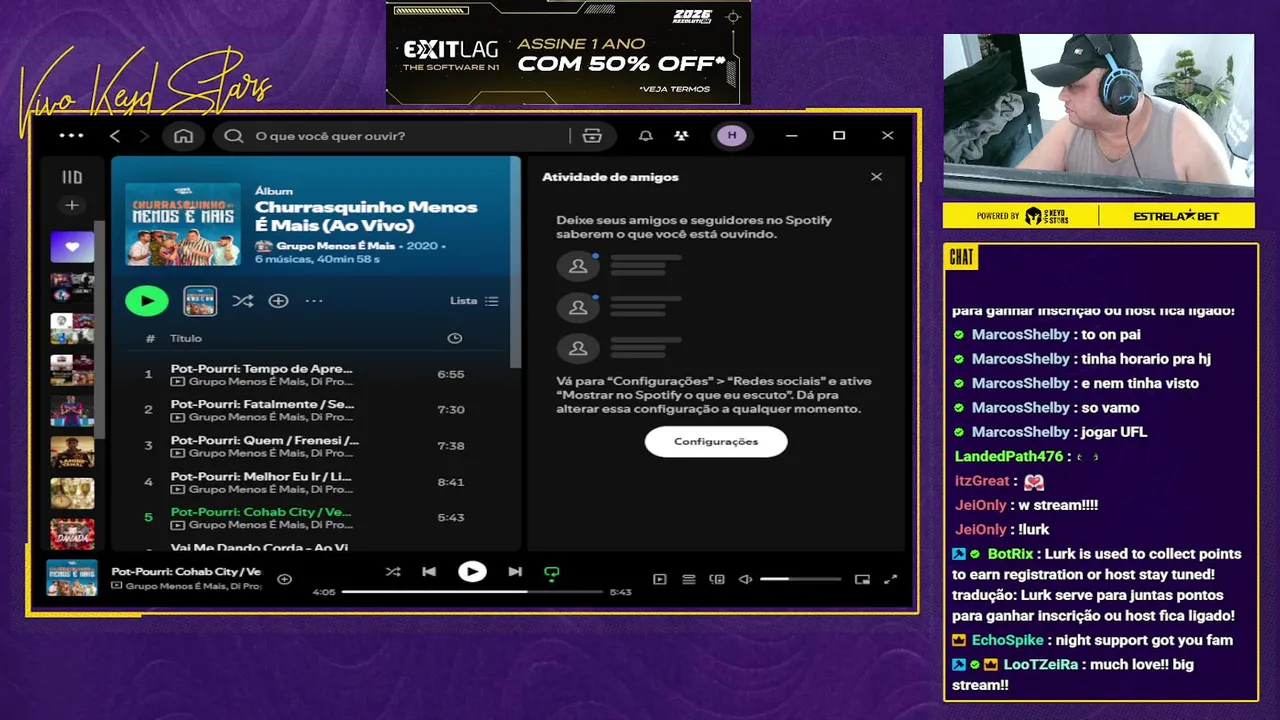Image resolution: width=1280 pixels, height=720 pixels.
Task: Go back with the left arrow
Action: [x=115, y=136]
